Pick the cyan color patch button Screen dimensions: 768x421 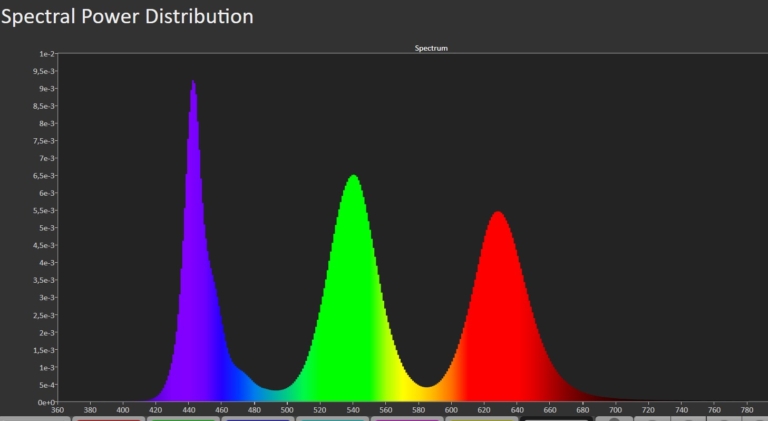pyautogui.click(x=332, y=418)
